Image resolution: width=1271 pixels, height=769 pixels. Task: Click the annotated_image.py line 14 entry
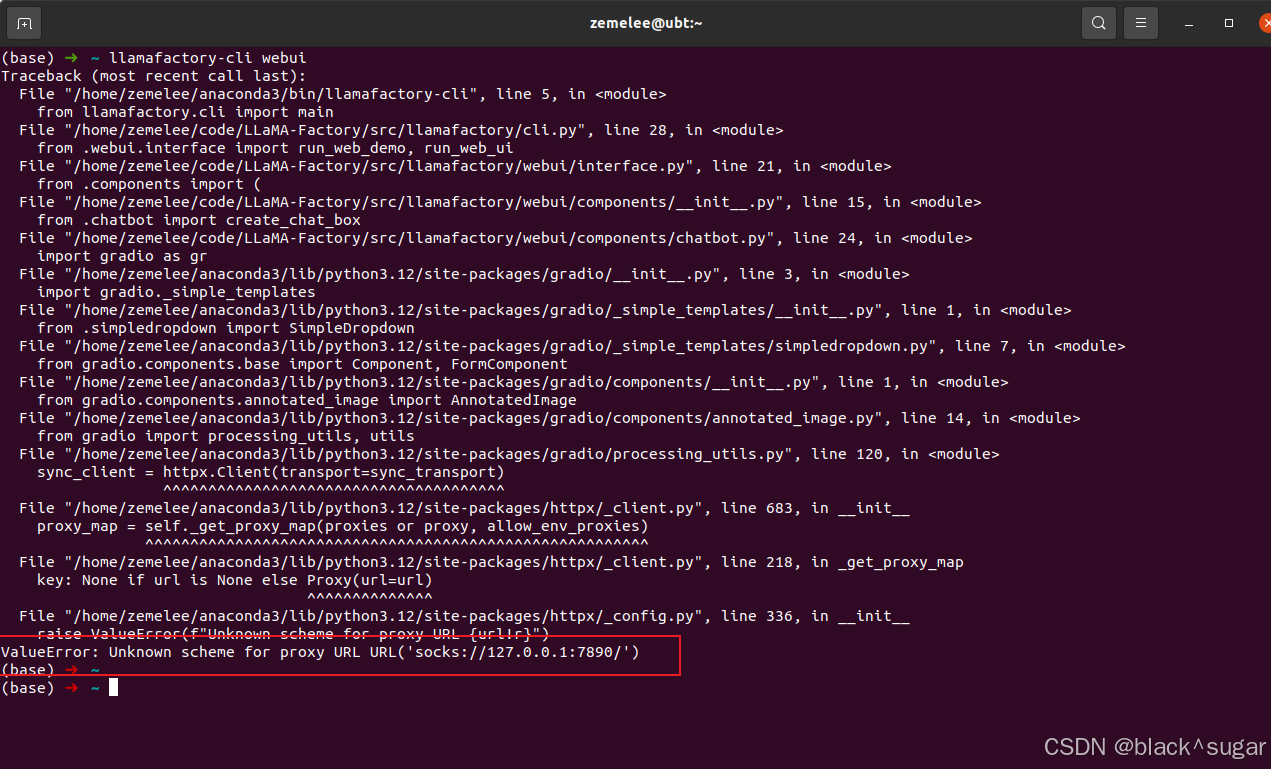point(550,418)
